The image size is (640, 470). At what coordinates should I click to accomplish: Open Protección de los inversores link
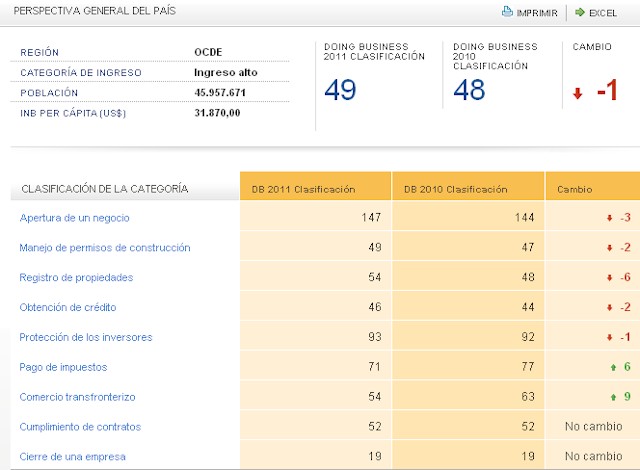point(86,338)
